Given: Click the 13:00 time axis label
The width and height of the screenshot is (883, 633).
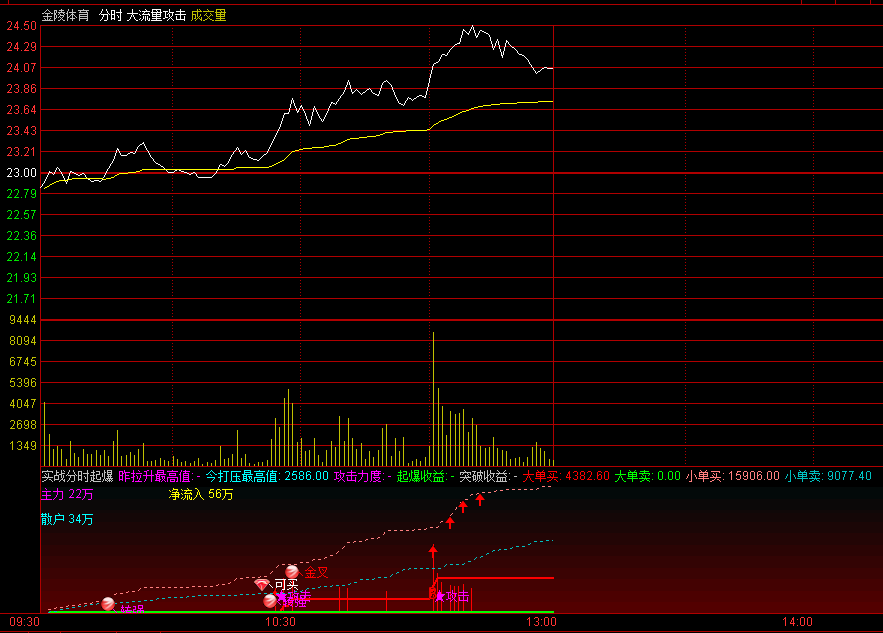Looking at the screenshot, I should point(541,622).
